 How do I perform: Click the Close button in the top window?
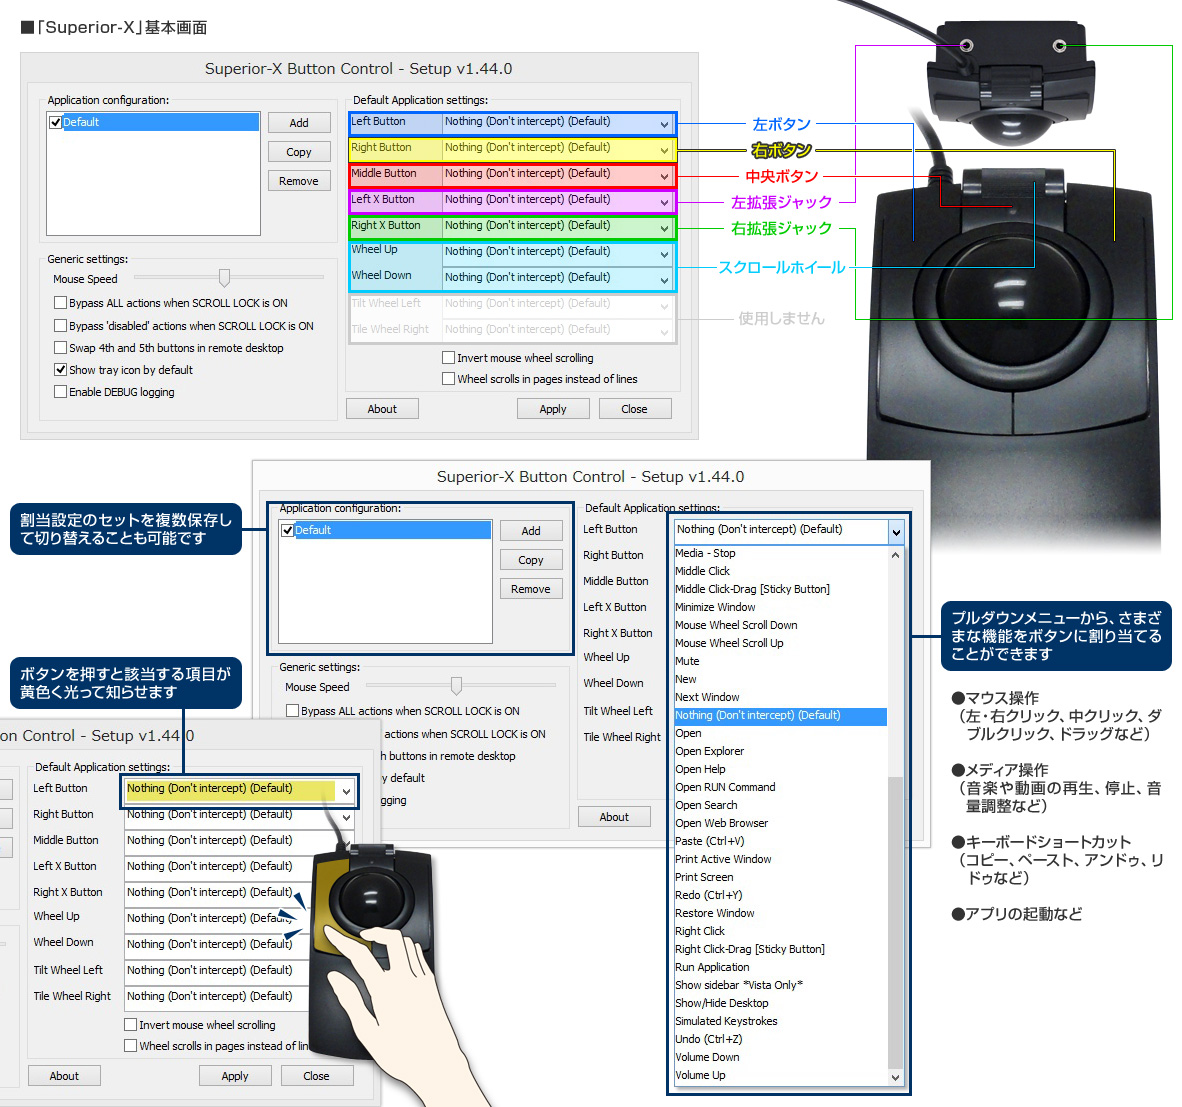[635, 408]
